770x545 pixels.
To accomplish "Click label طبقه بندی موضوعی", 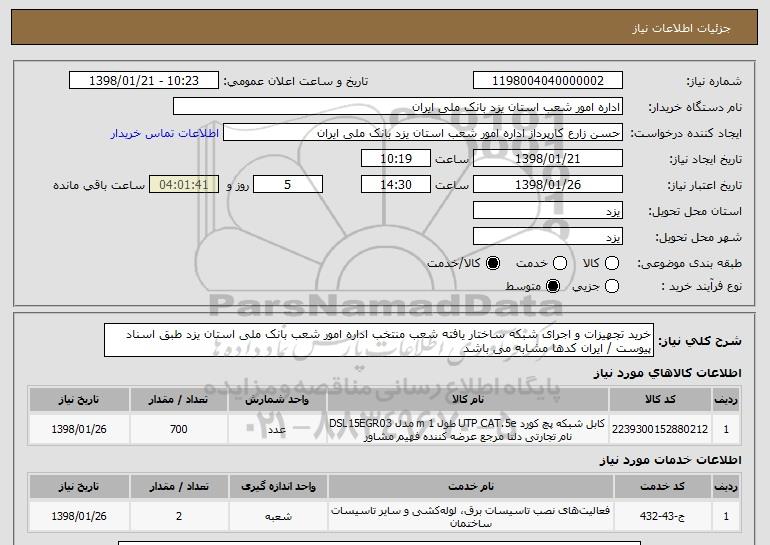I will coord(689,263).
